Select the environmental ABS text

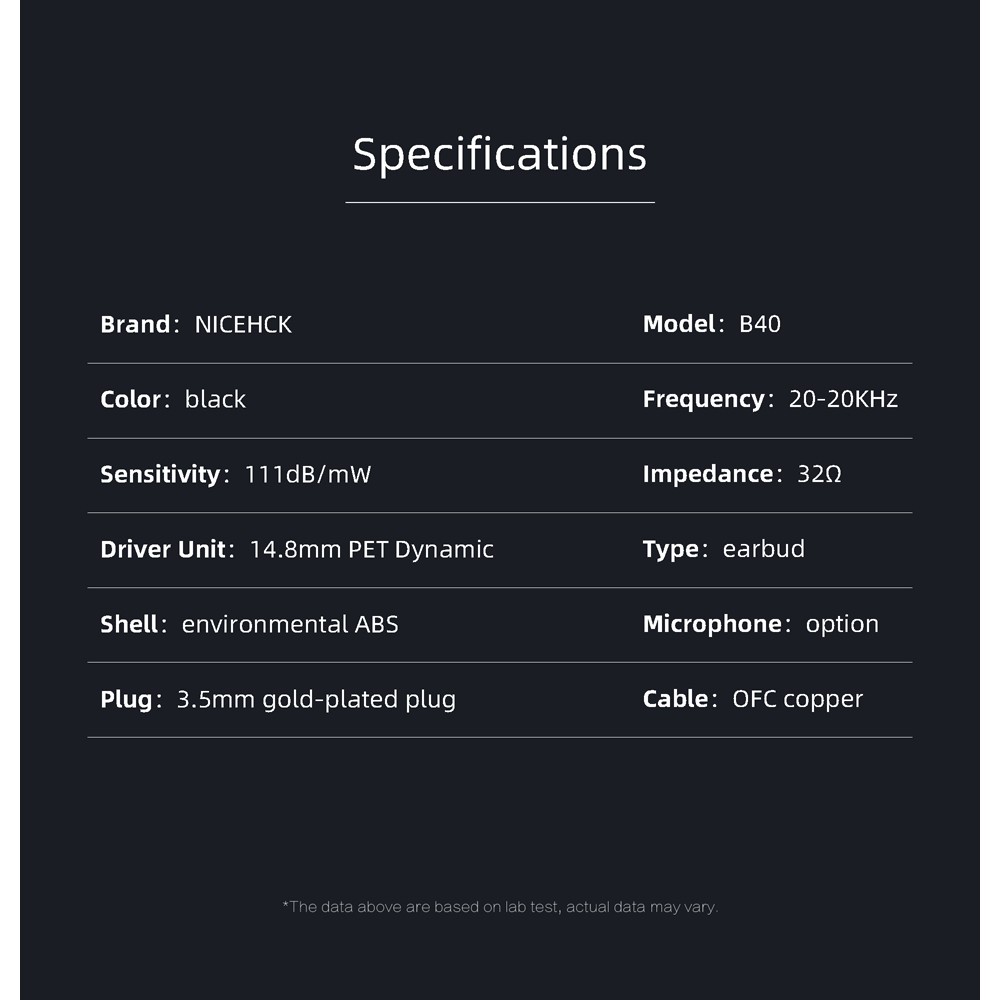pos(290,624)
